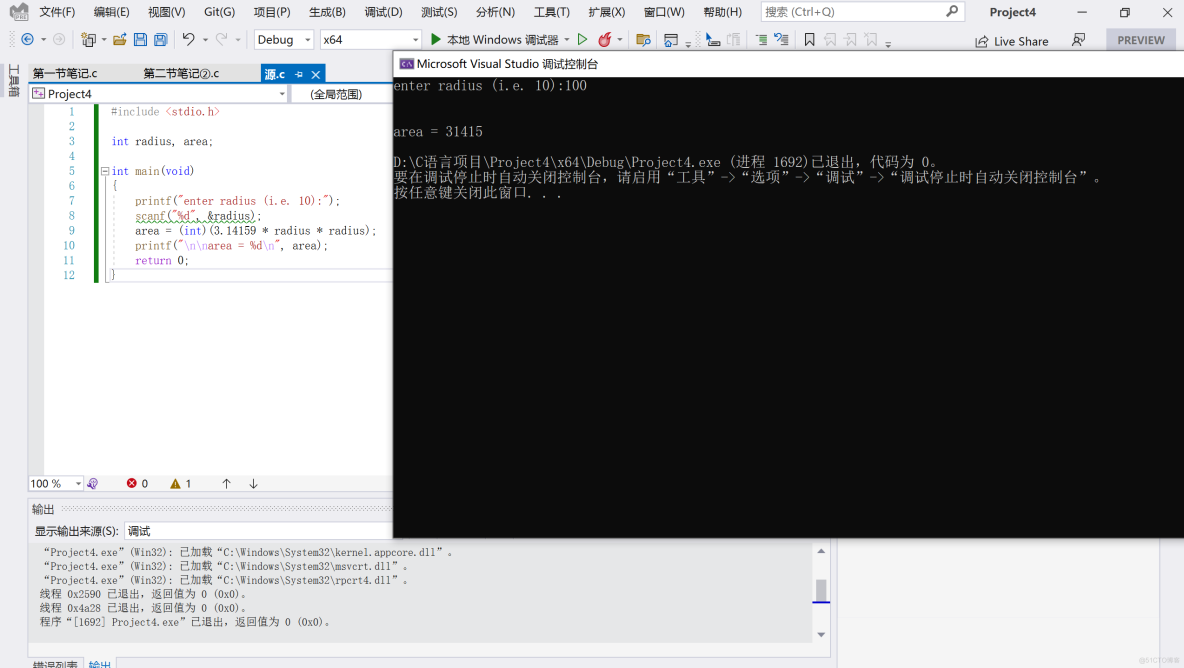
Task: Click the Navigate Backward arrow icon
Action: (x=27, y=39)
